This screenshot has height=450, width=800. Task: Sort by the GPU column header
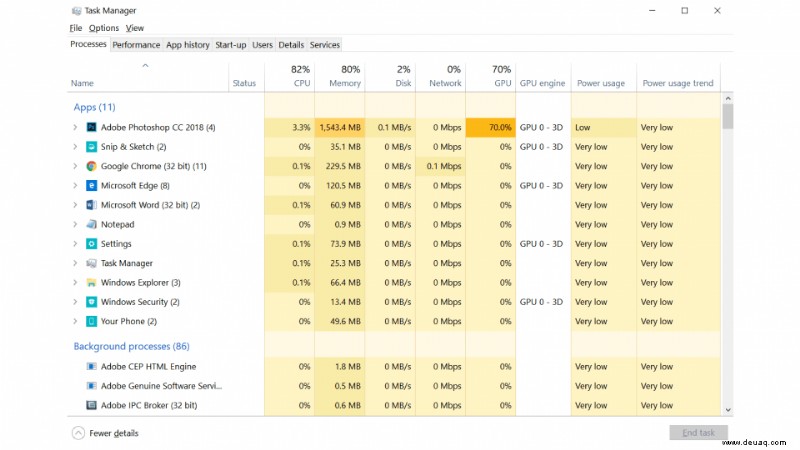(x=490, y=78)
